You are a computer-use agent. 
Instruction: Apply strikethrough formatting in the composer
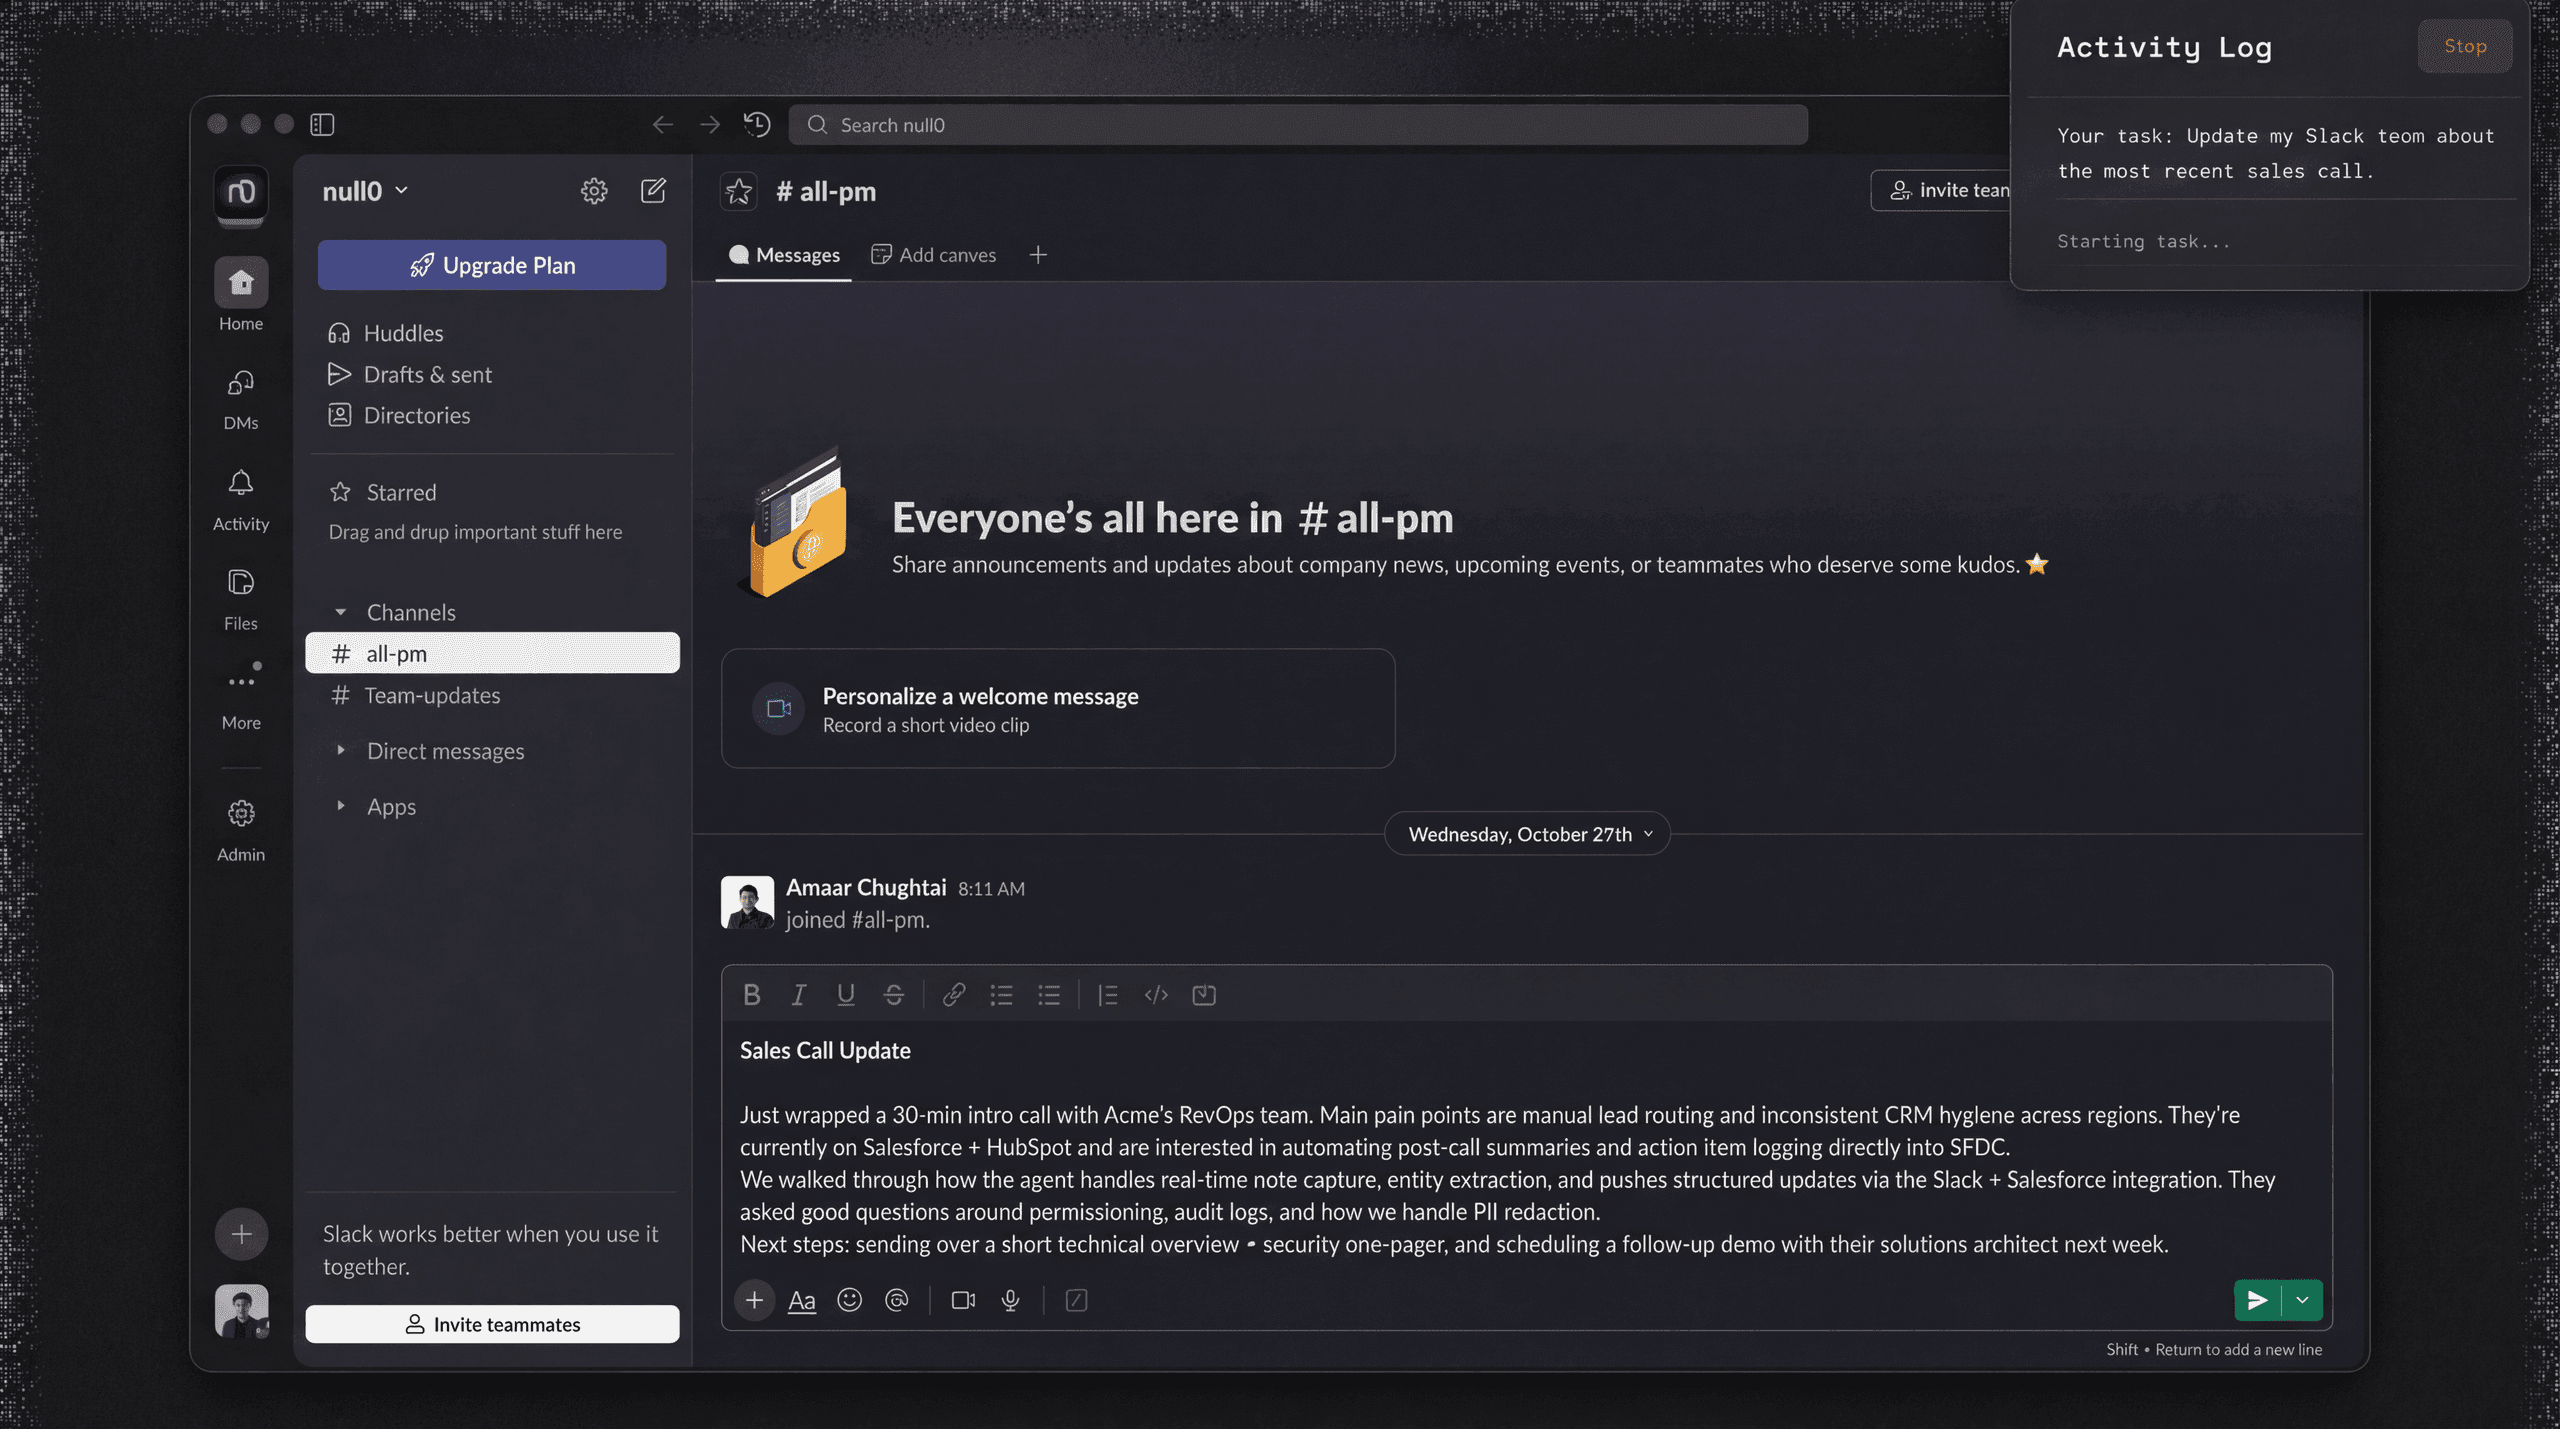pos(893,994)
